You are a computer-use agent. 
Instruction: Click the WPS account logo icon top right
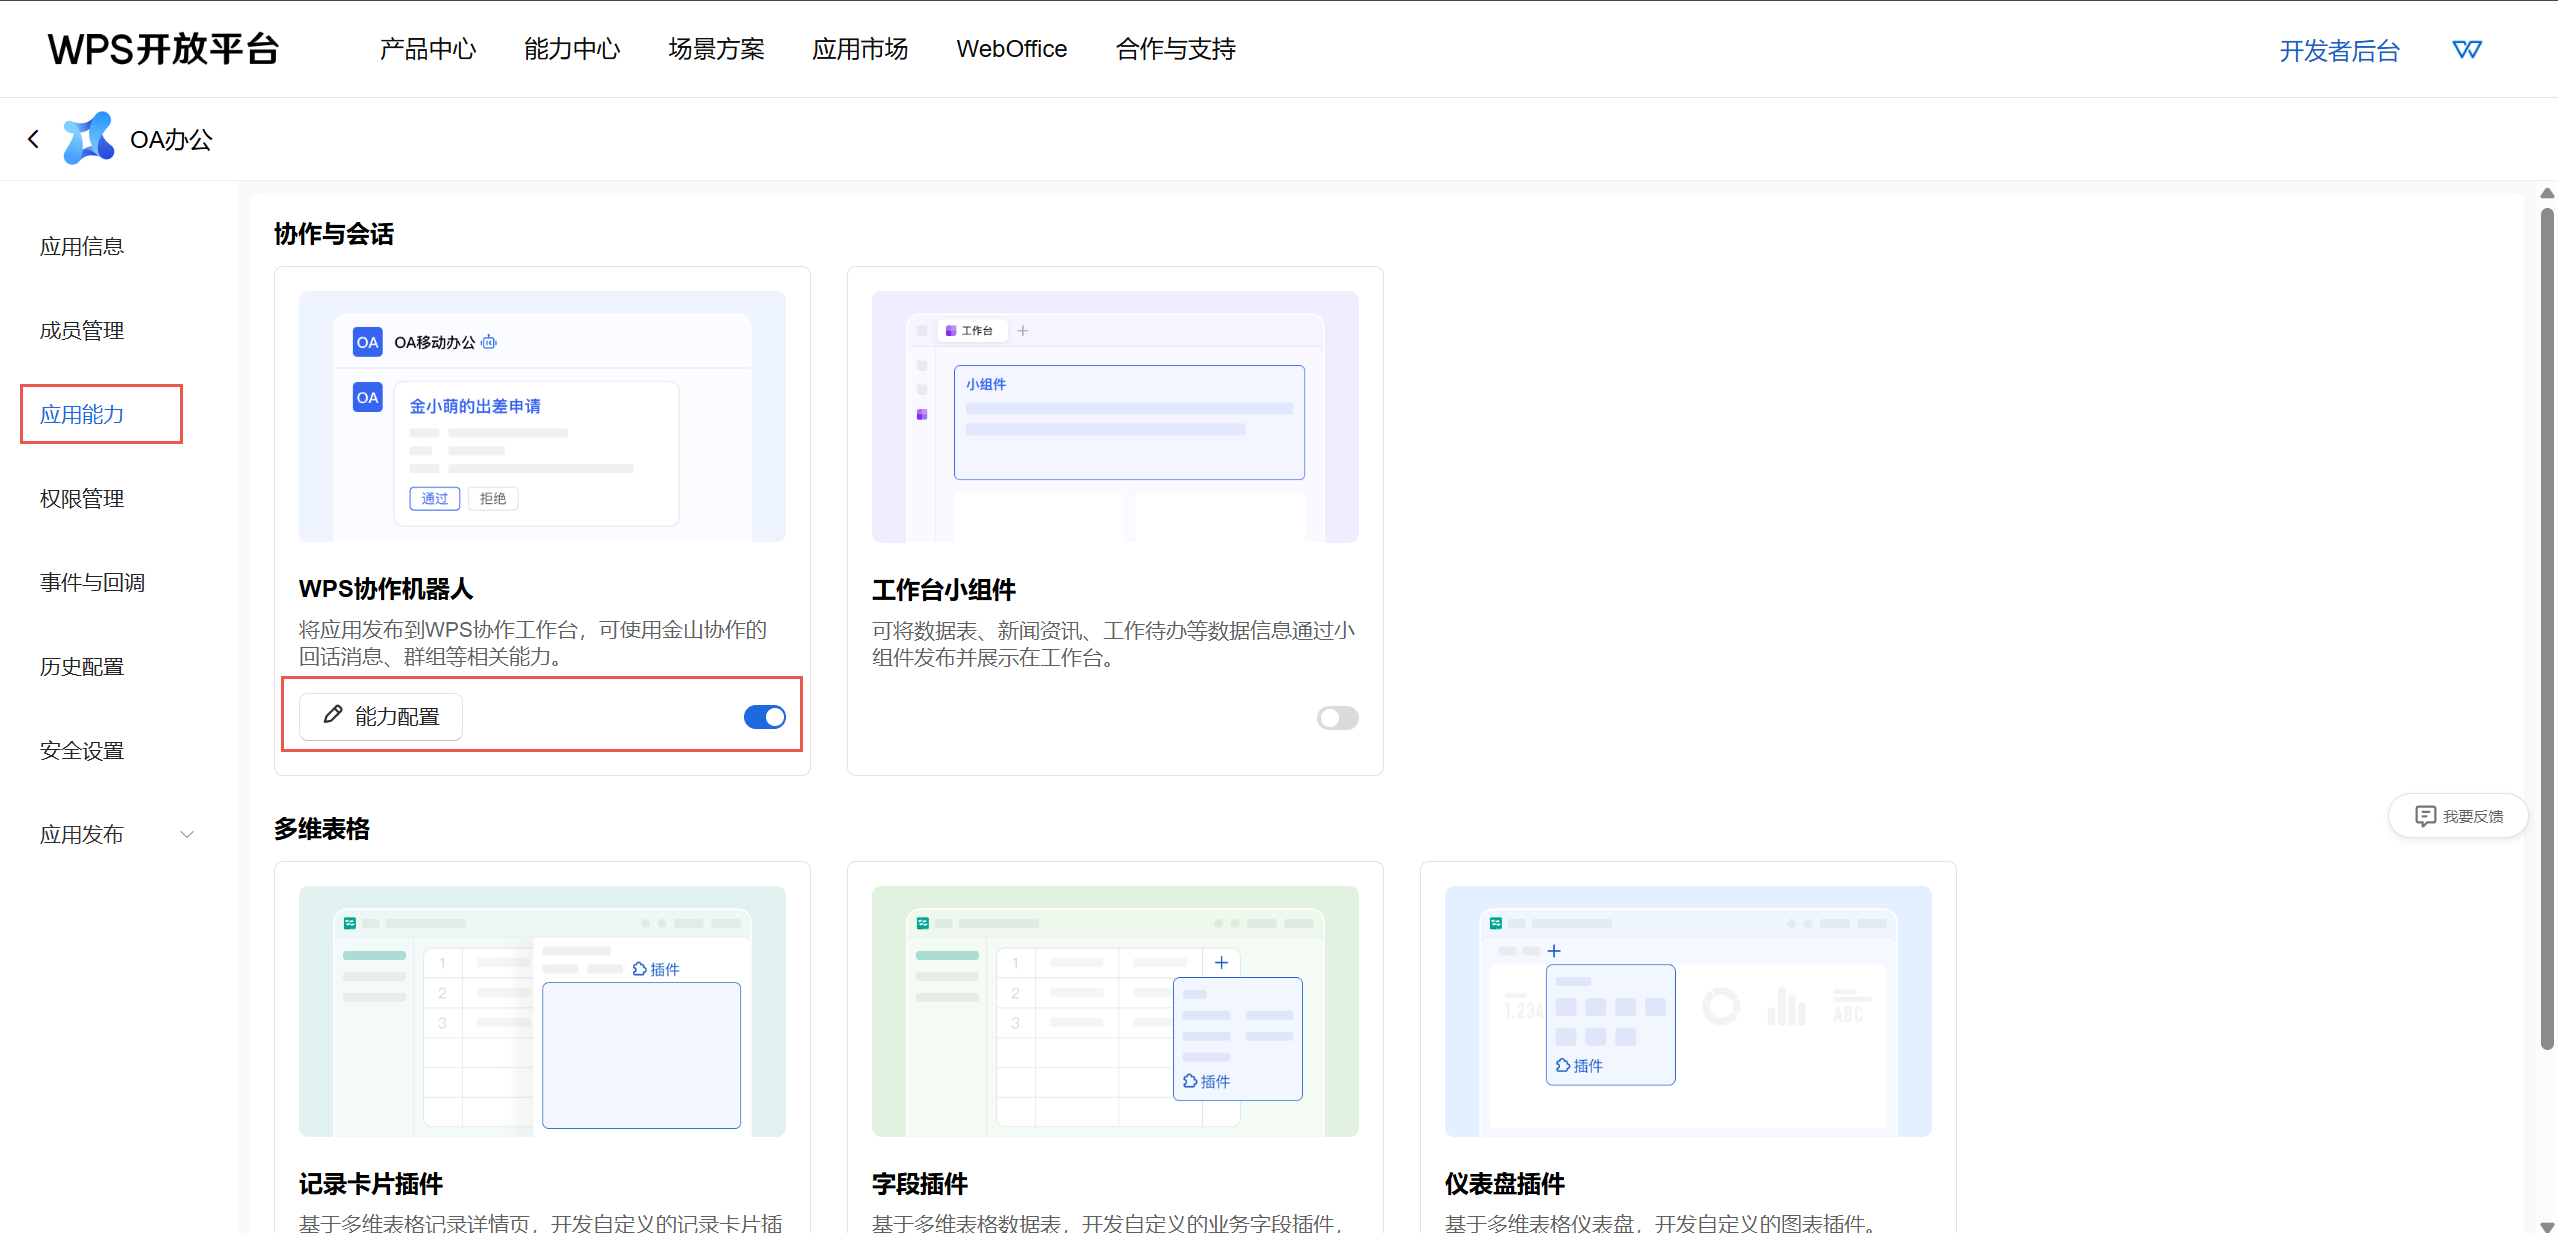[x=2466, y=49]
